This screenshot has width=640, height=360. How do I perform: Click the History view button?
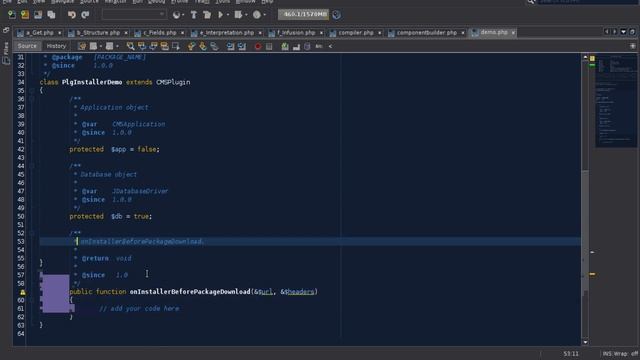[56, 46]
